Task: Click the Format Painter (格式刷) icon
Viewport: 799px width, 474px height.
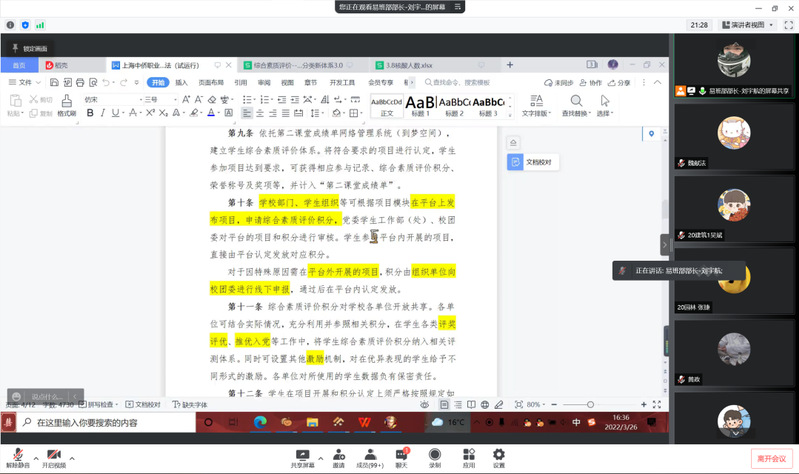Action: click(65, 103)
